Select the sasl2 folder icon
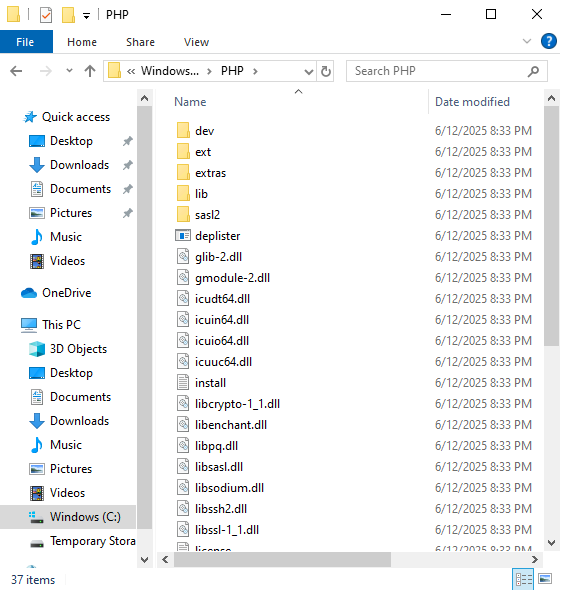 [183, 214]
